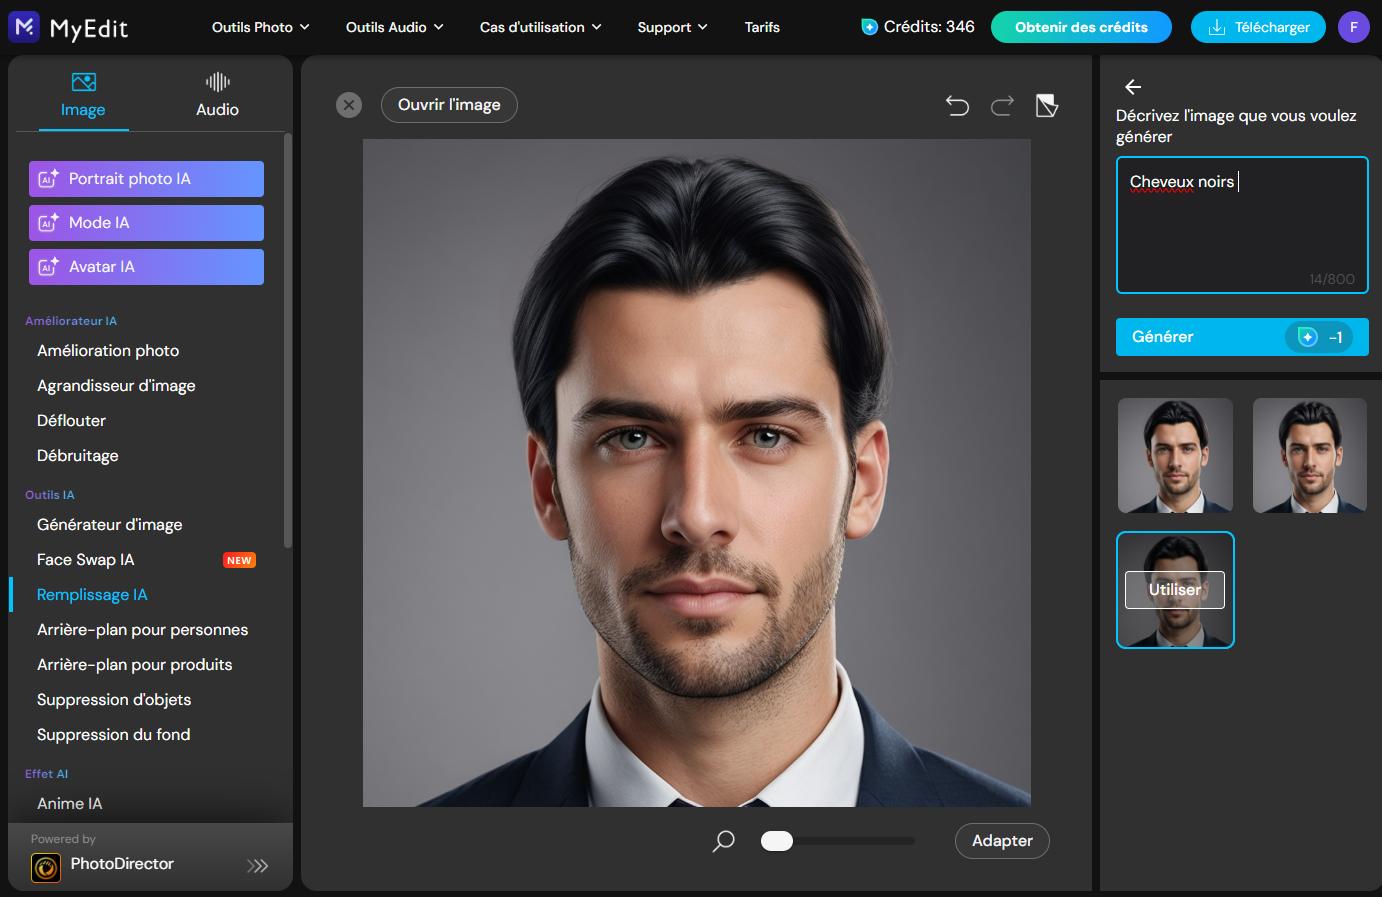Click the zoom level slider handle
Screen dimensions: 1382x897
[776, 841]
